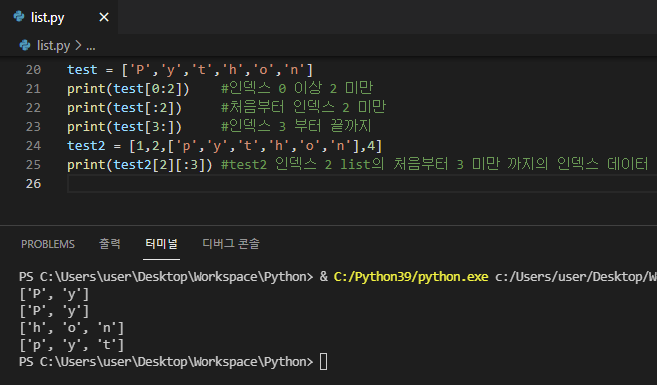This screenshot has height=385, width=657.
Task: Click print(test[0:2]) code on line 21
Action: click(x=128, y=88)
